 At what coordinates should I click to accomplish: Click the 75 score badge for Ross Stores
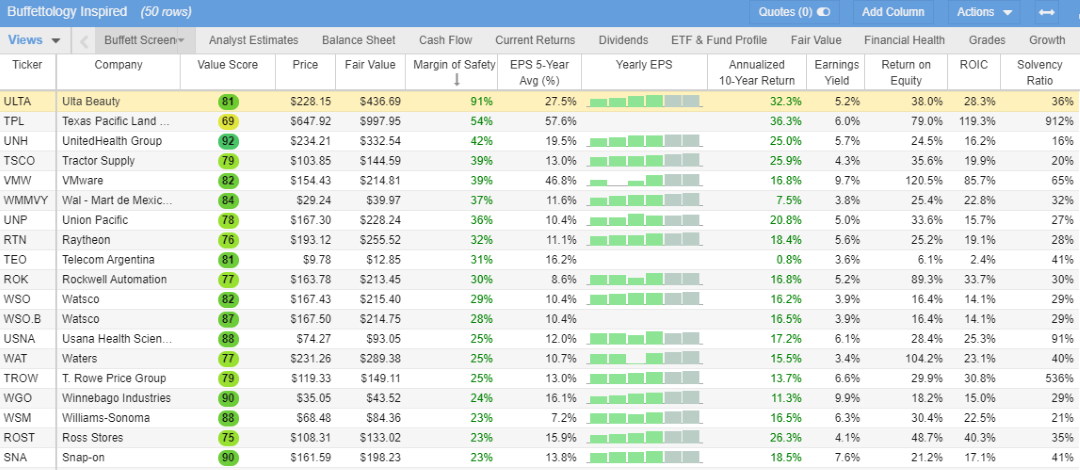pos(228,438)
